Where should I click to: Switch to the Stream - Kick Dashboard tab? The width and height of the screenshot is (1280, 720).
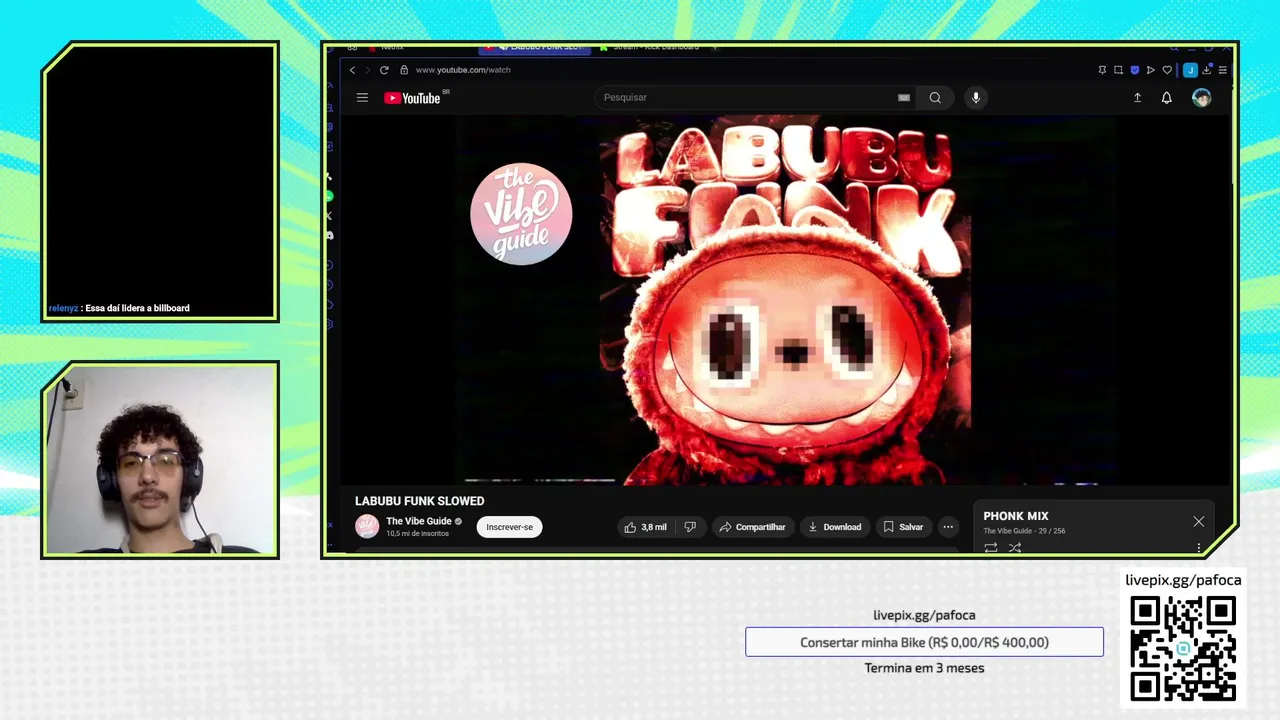point(655,47)
